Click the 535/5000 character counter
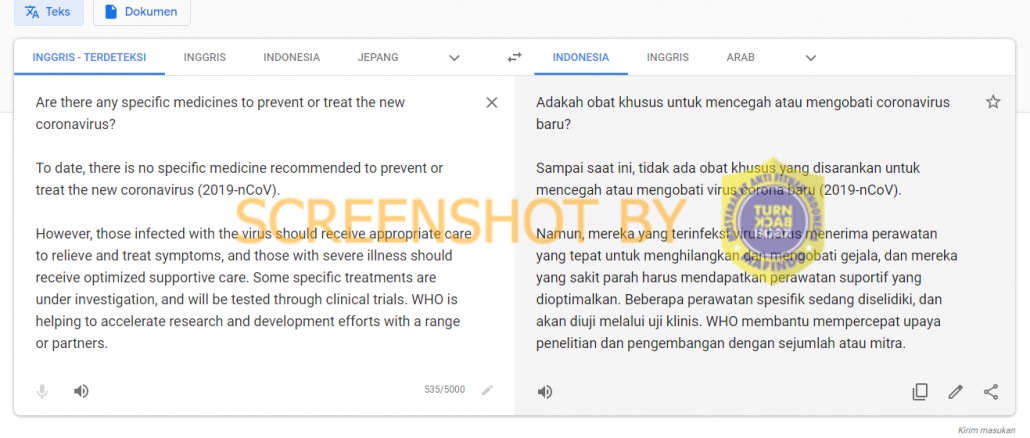 coord(445,390)
